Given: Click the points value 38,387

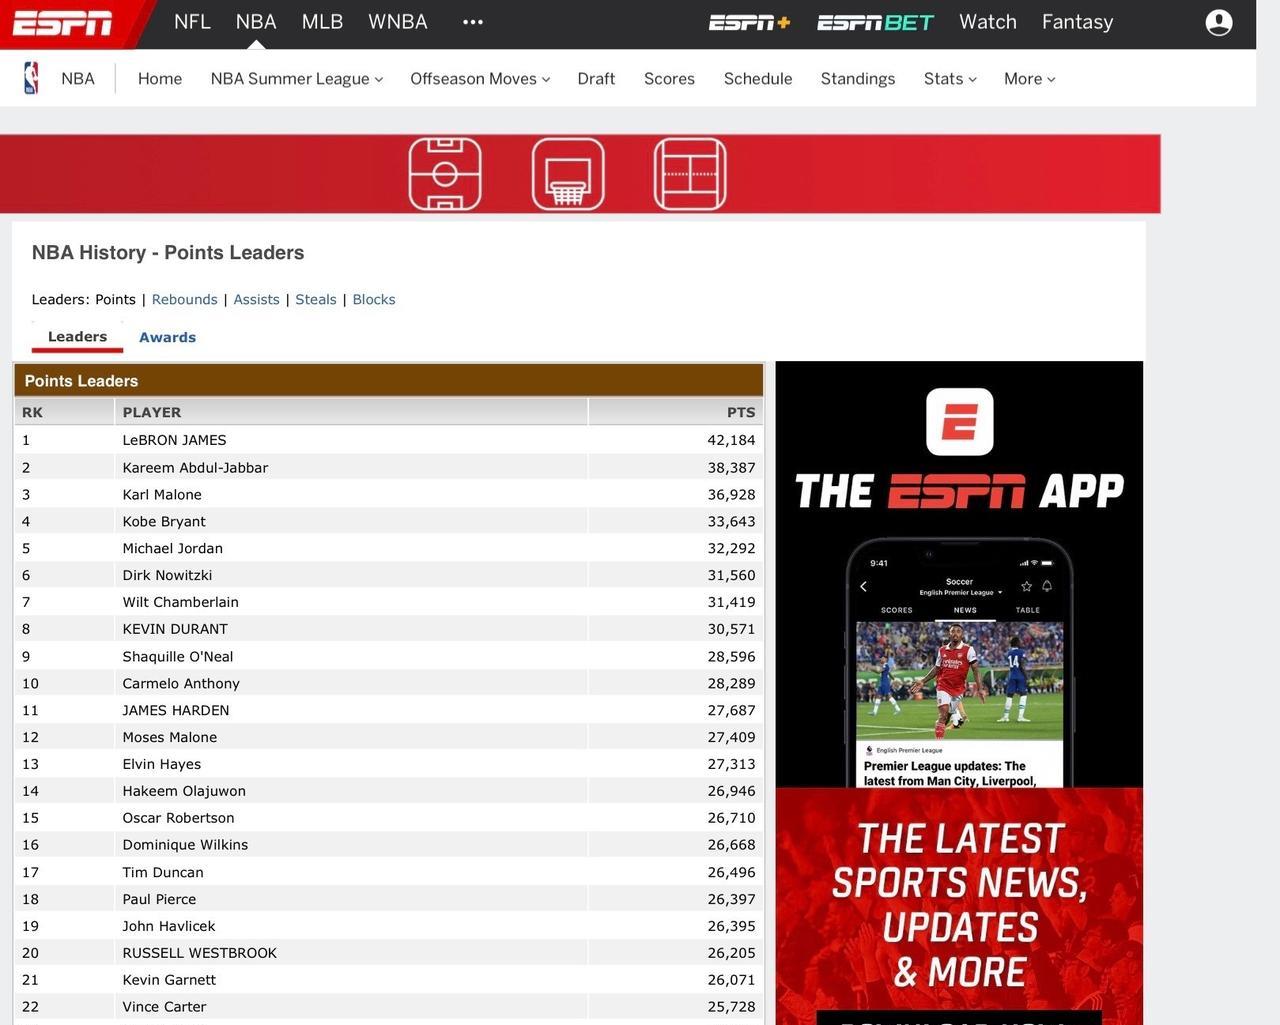Looking at the screenshot, I should 731,467.
